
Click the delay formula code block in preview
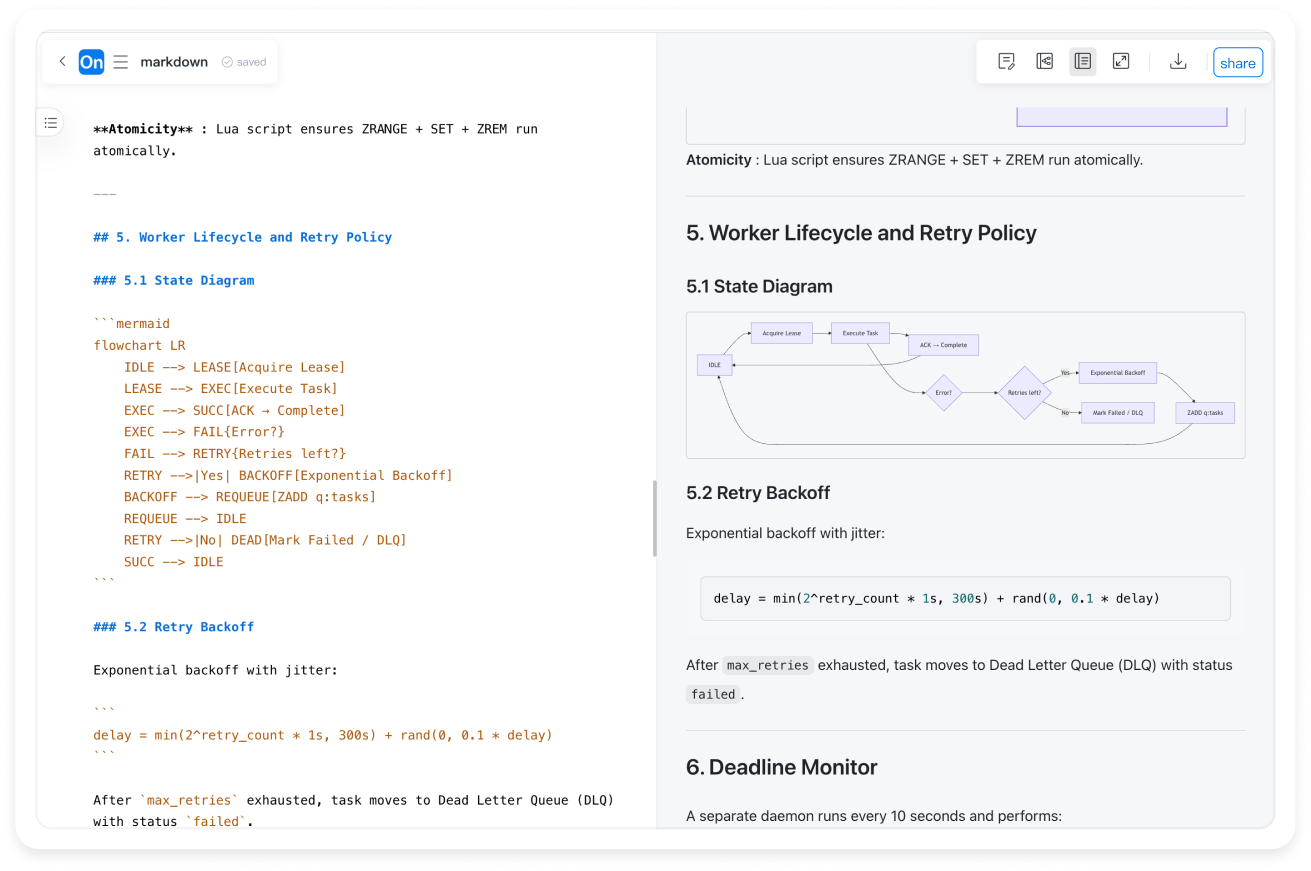tap(965, 599)
